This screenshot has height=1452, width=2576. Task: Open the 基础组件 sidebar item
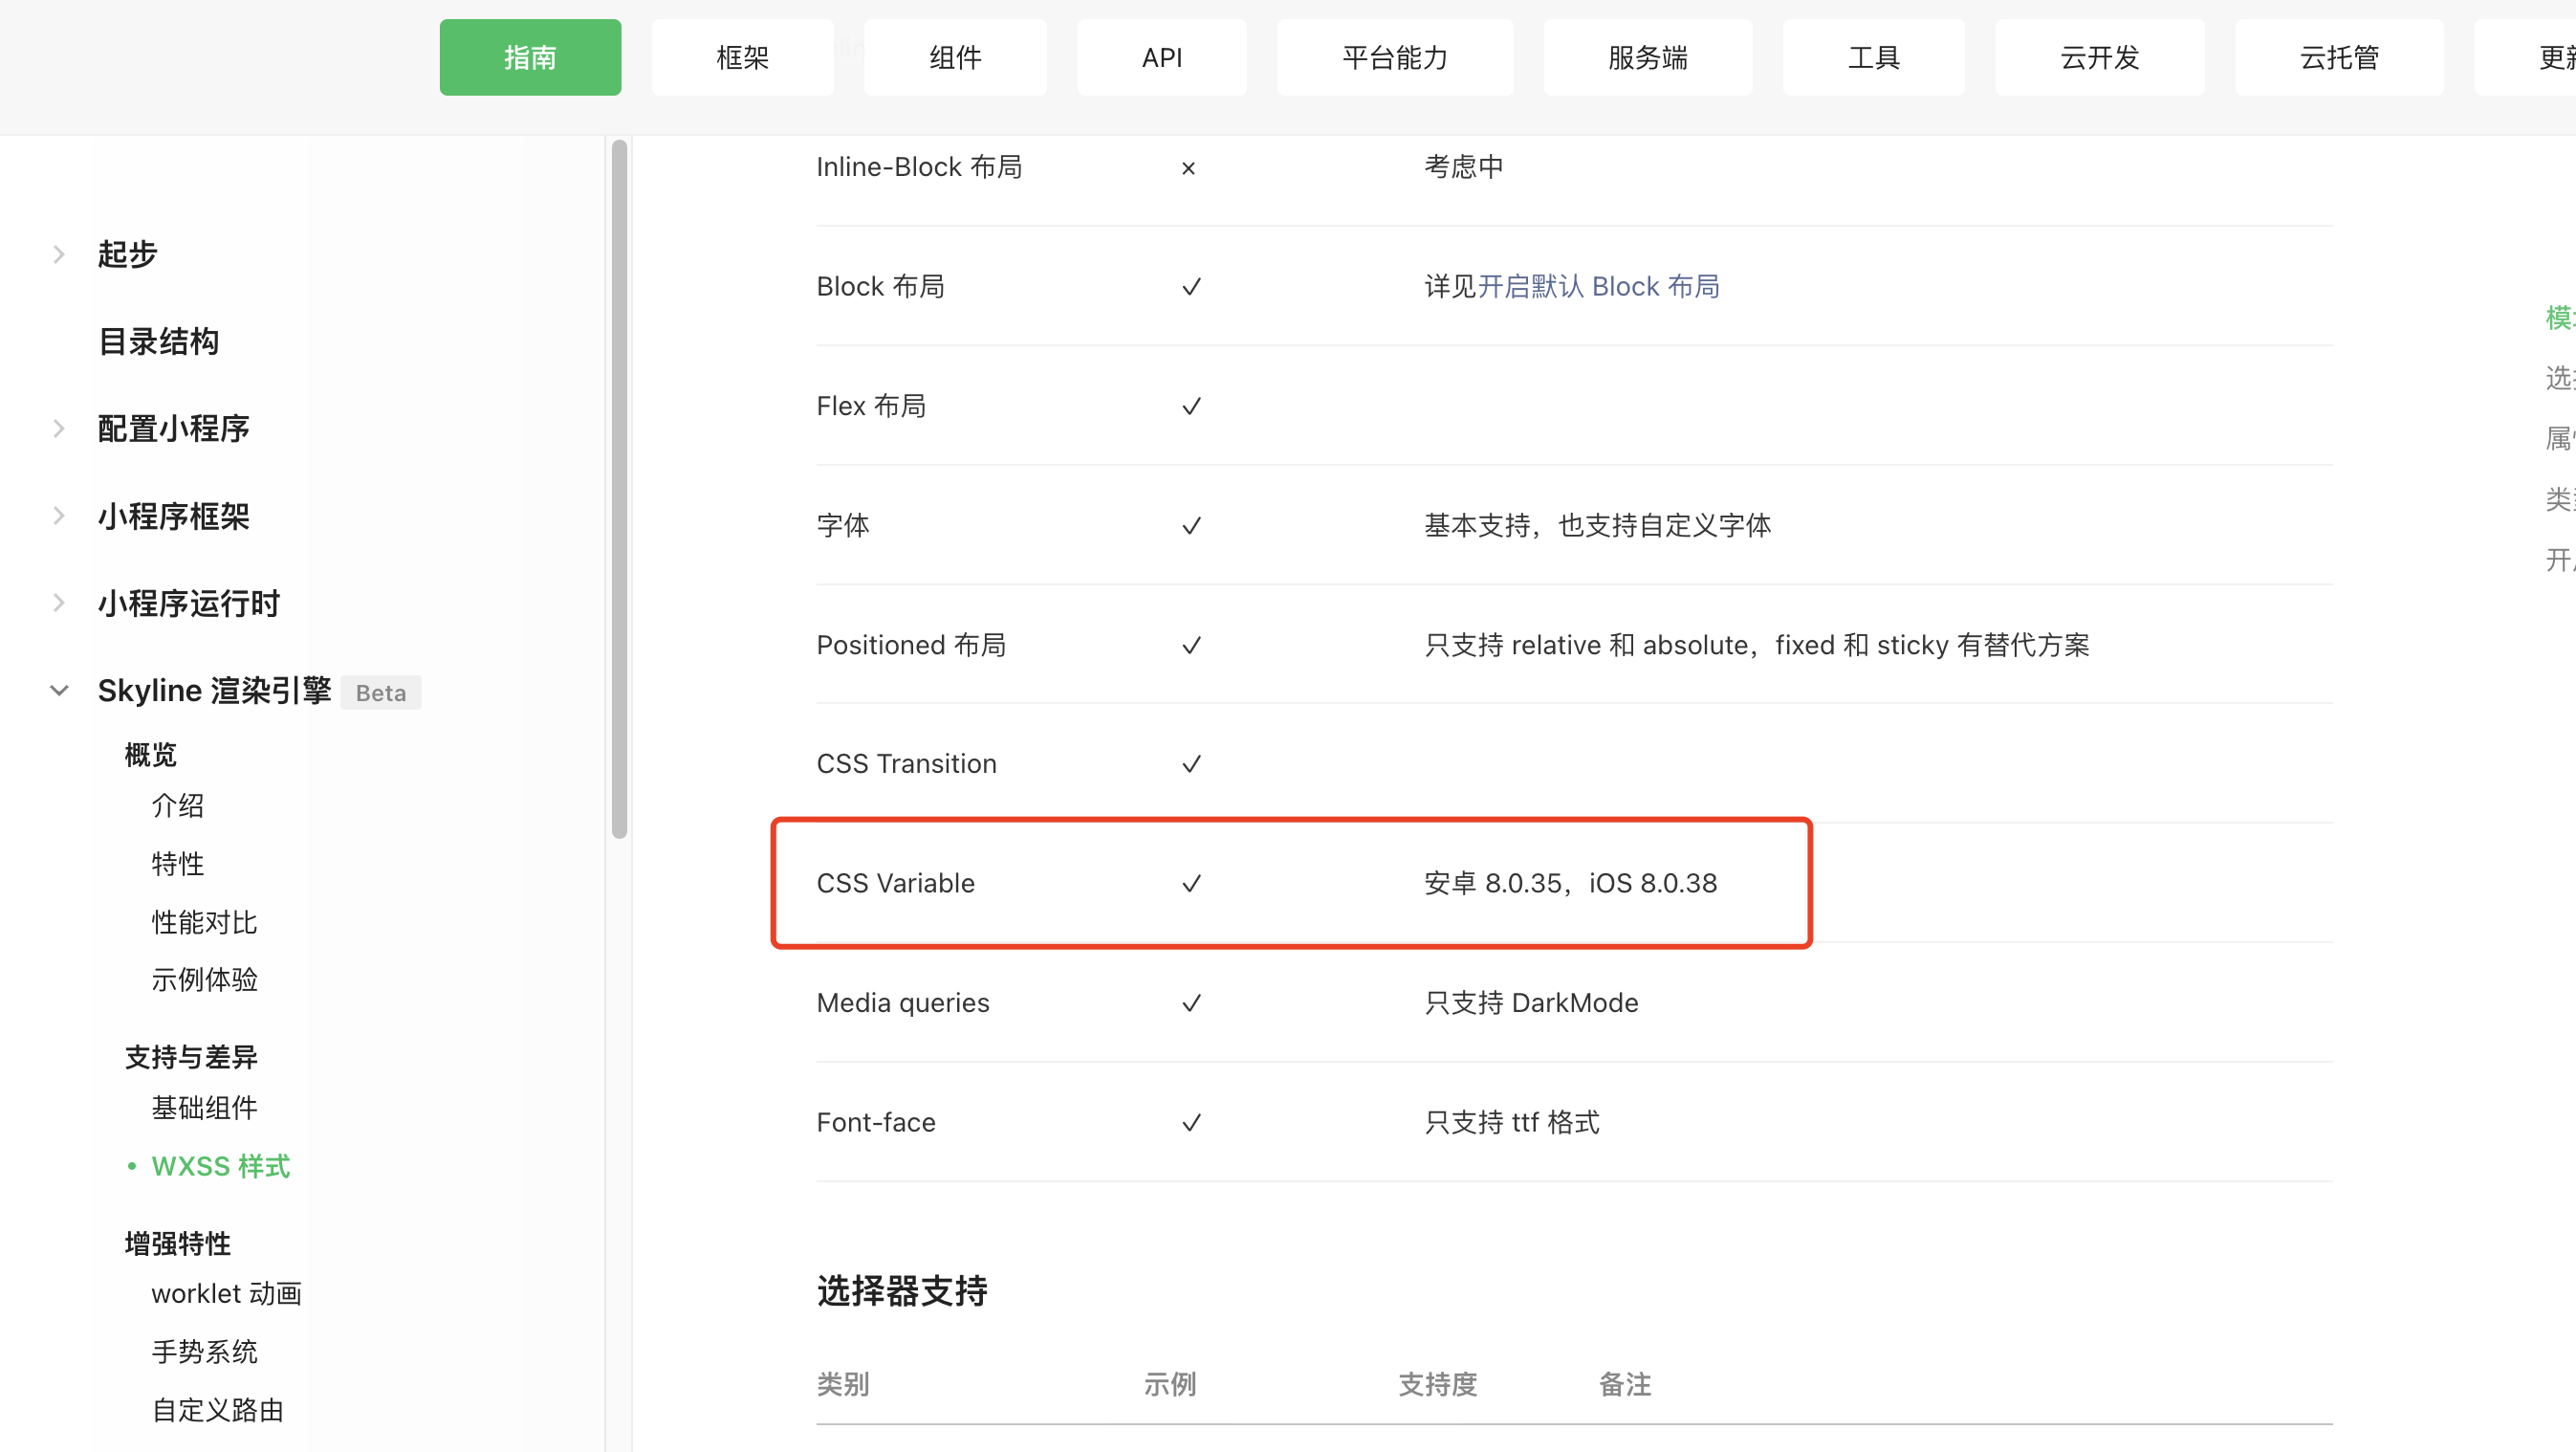pyautogui.click(x=204, y=1108)
